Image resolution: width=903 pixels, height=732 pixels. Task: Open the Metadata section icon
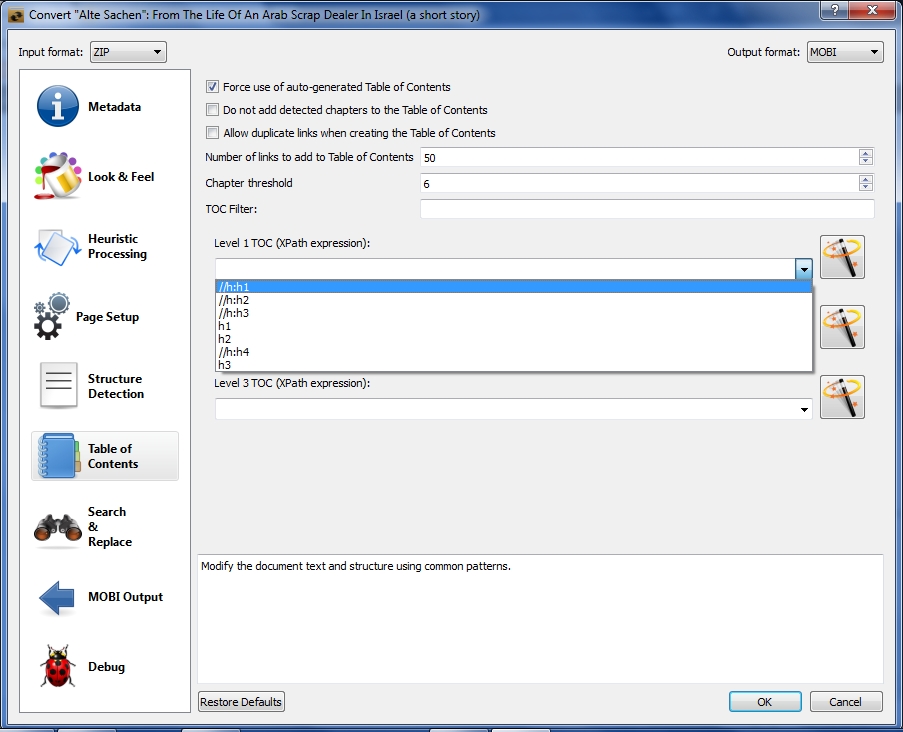58,107
